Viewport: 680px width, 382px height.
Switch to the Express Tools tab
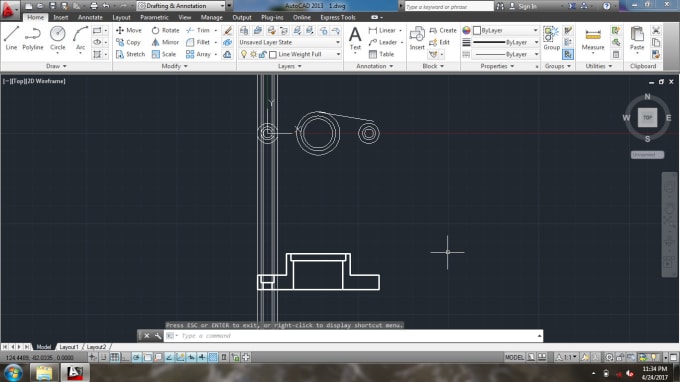338,17
